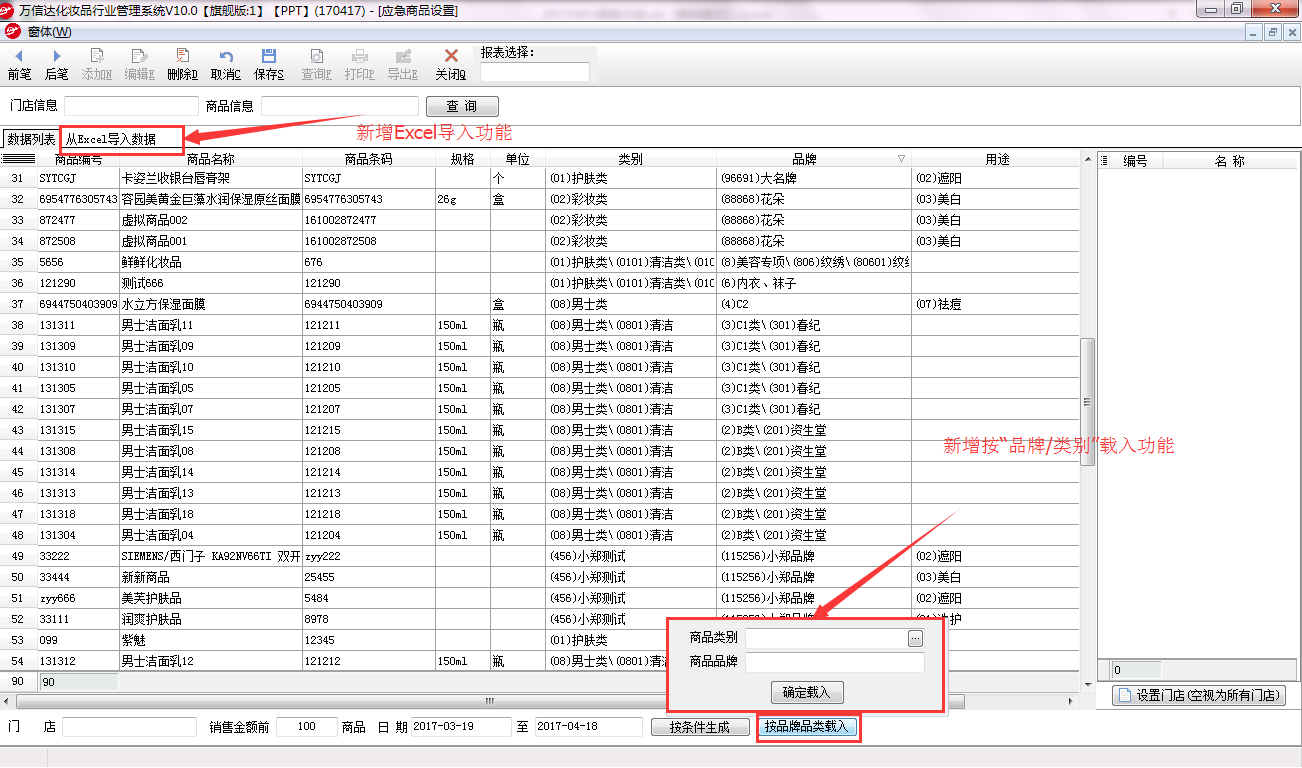Viewport: 1302px width, 768px height.
Task: Click the horizontal scrollbar of product table
Action: coord(490,700)
